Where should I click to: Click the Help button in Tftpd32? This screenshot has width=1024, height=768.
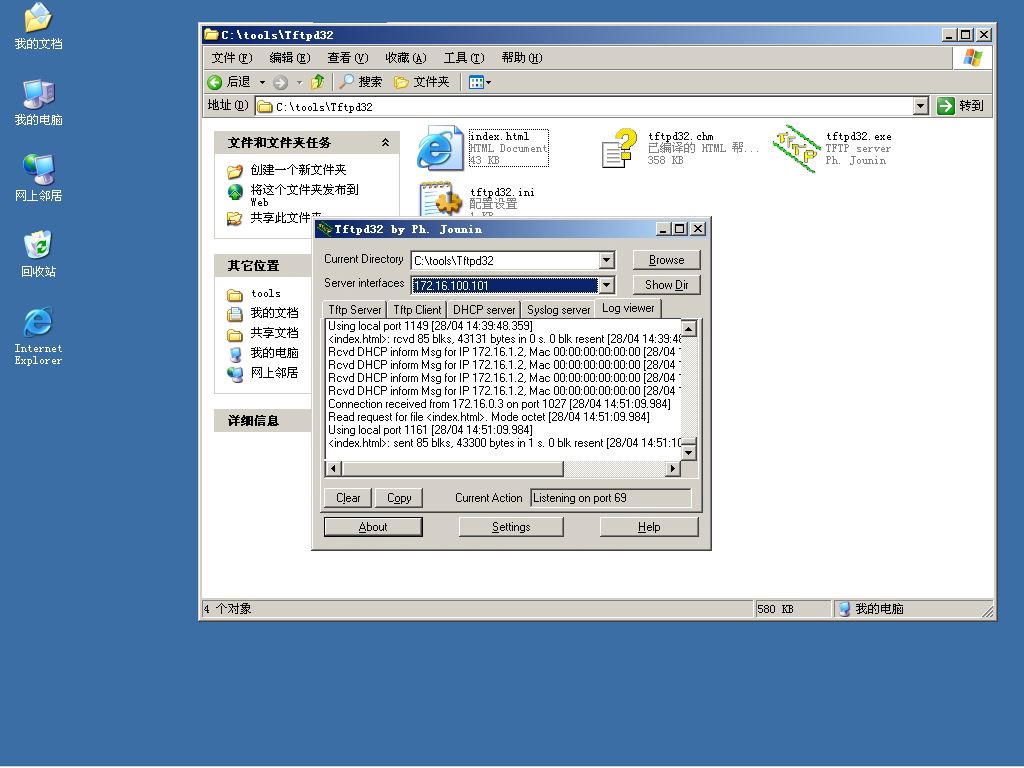[649, 527]
